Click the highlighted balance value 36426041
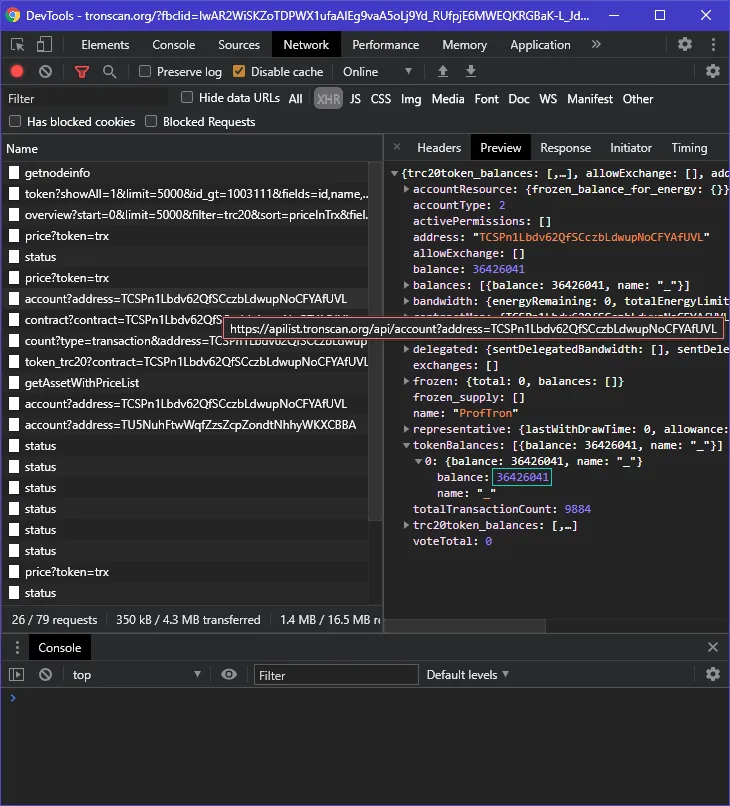Screen dimensions: 730x806 click(x=522, y=477)
